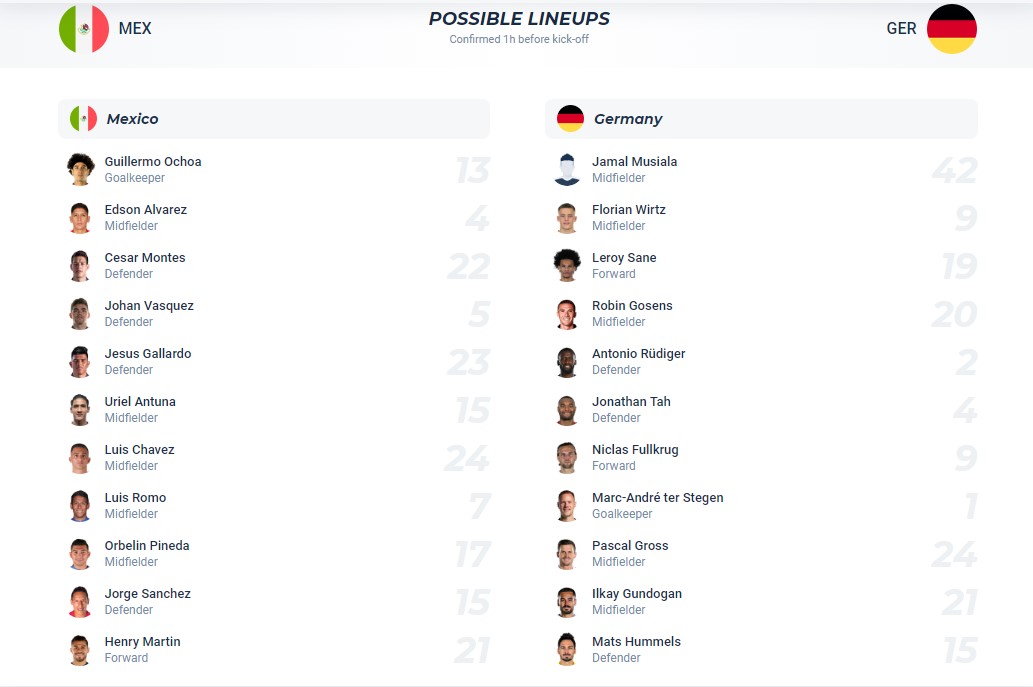
Task: Click the Mexico flag icon in header
Action: (84, 29)
